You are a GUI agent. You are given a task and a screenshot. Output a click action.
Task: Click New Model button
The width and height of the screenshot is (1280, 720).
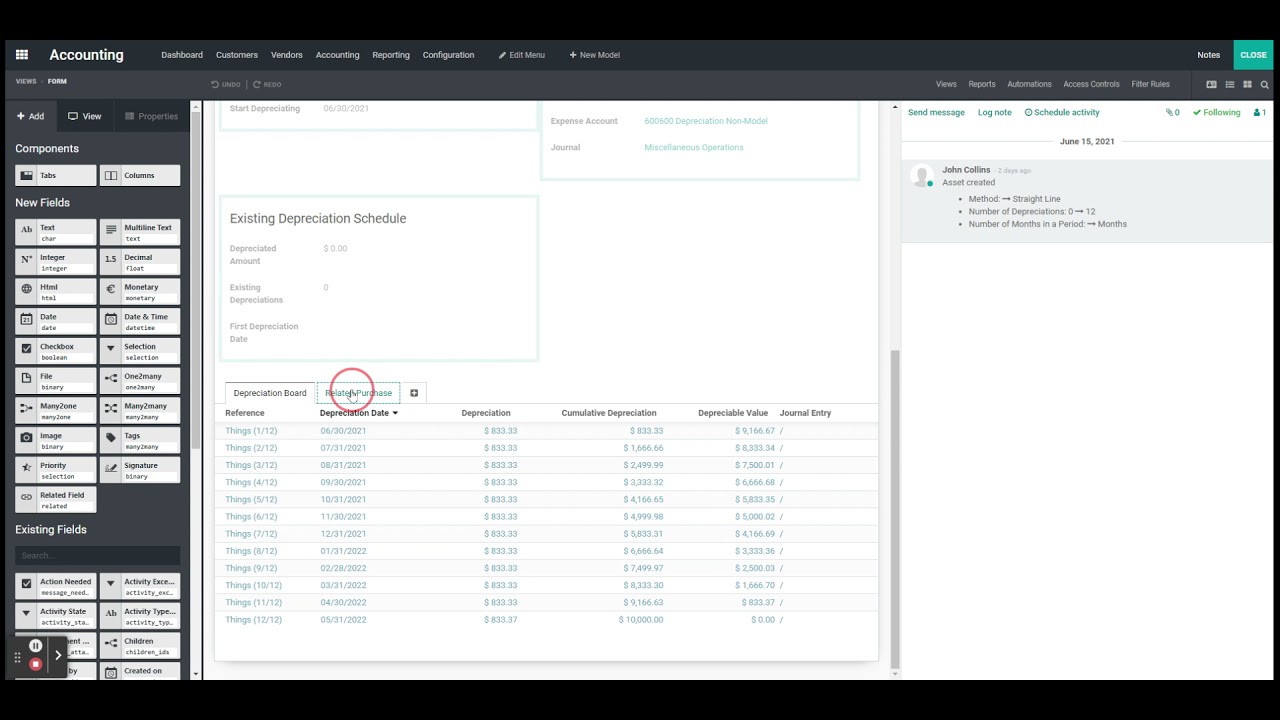tap(595, 55)
